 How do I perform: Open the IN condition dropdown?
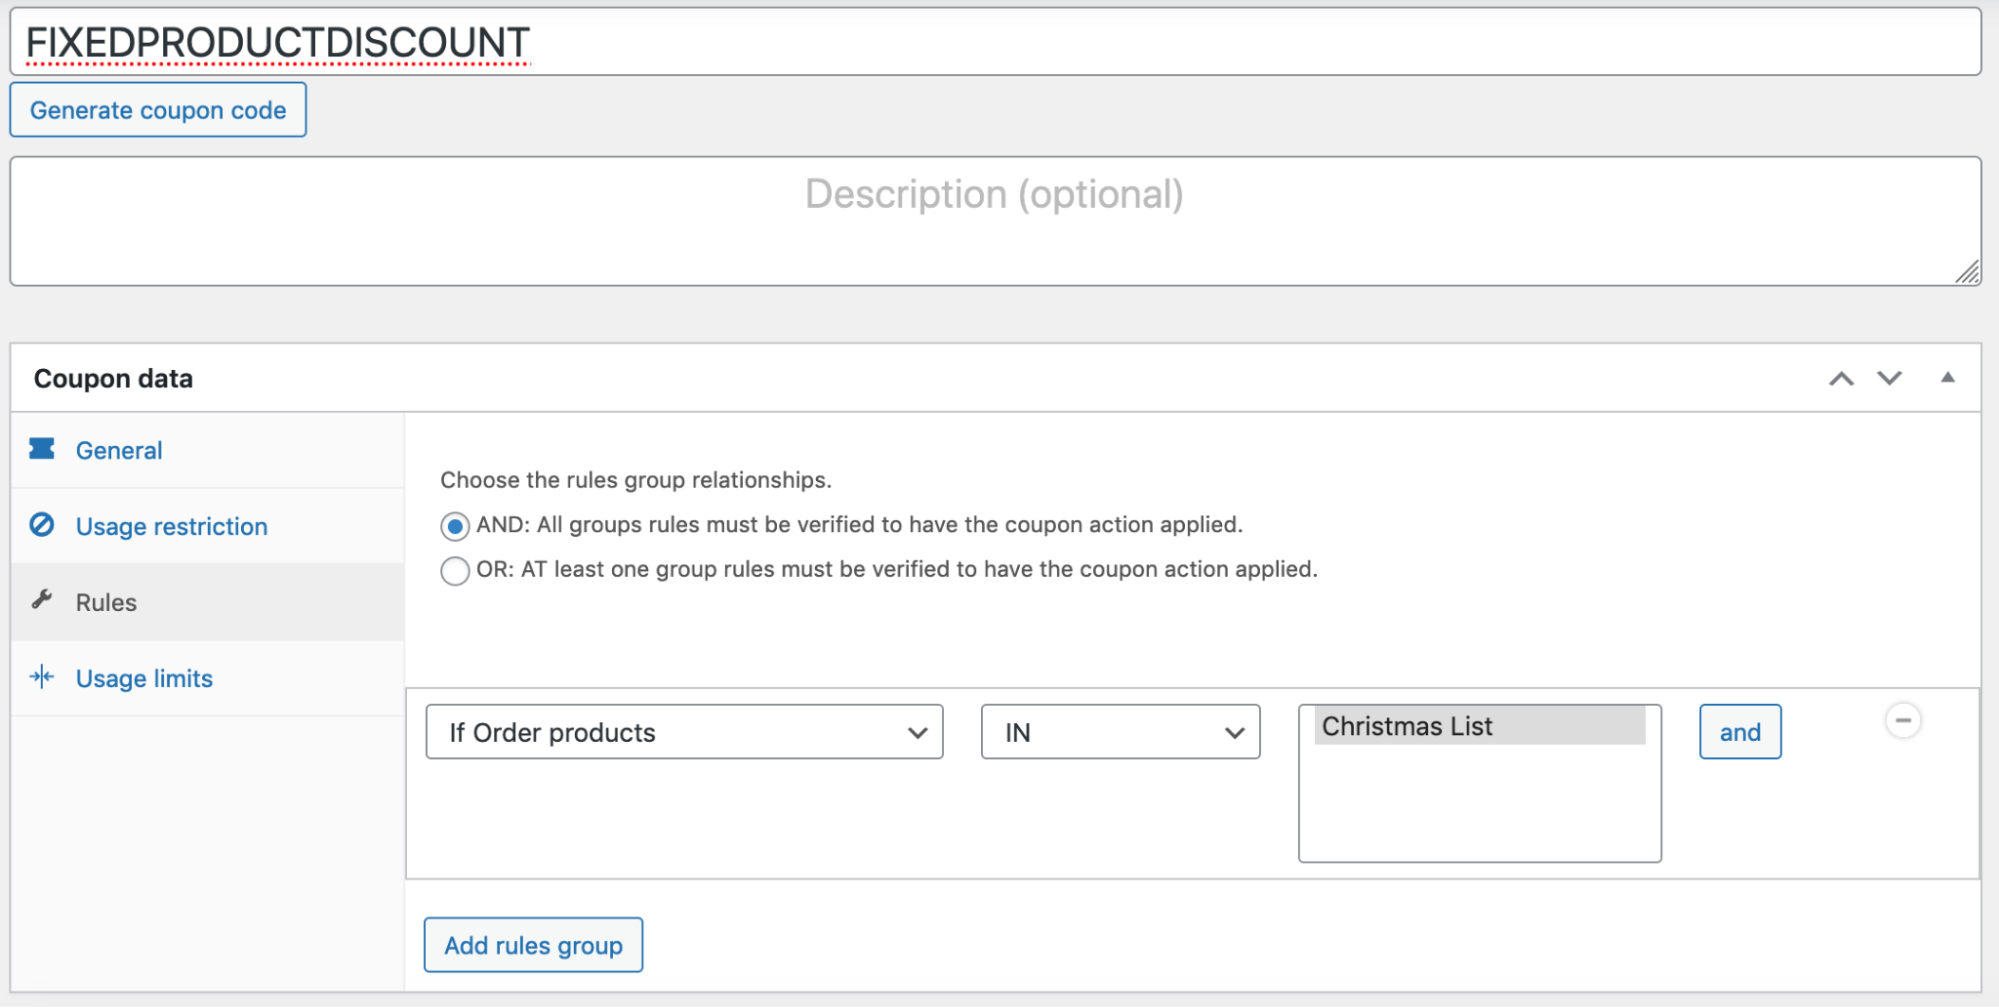pyautogui.click(x=1119, y=732)
